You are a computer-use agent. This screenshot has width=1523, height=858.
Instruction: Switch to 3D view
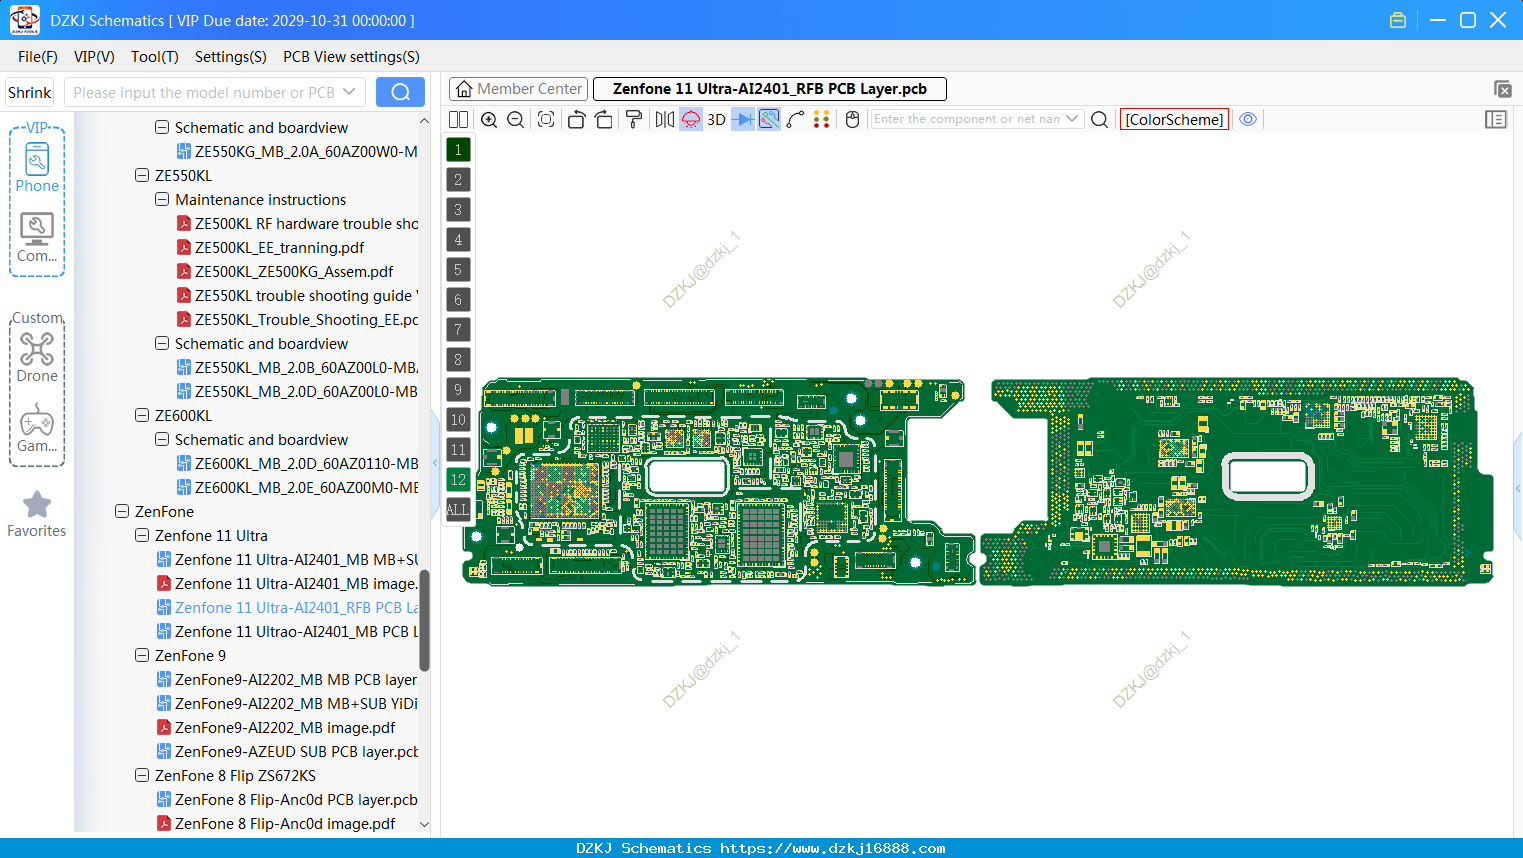pyautogui.click(x=716, y=119)
